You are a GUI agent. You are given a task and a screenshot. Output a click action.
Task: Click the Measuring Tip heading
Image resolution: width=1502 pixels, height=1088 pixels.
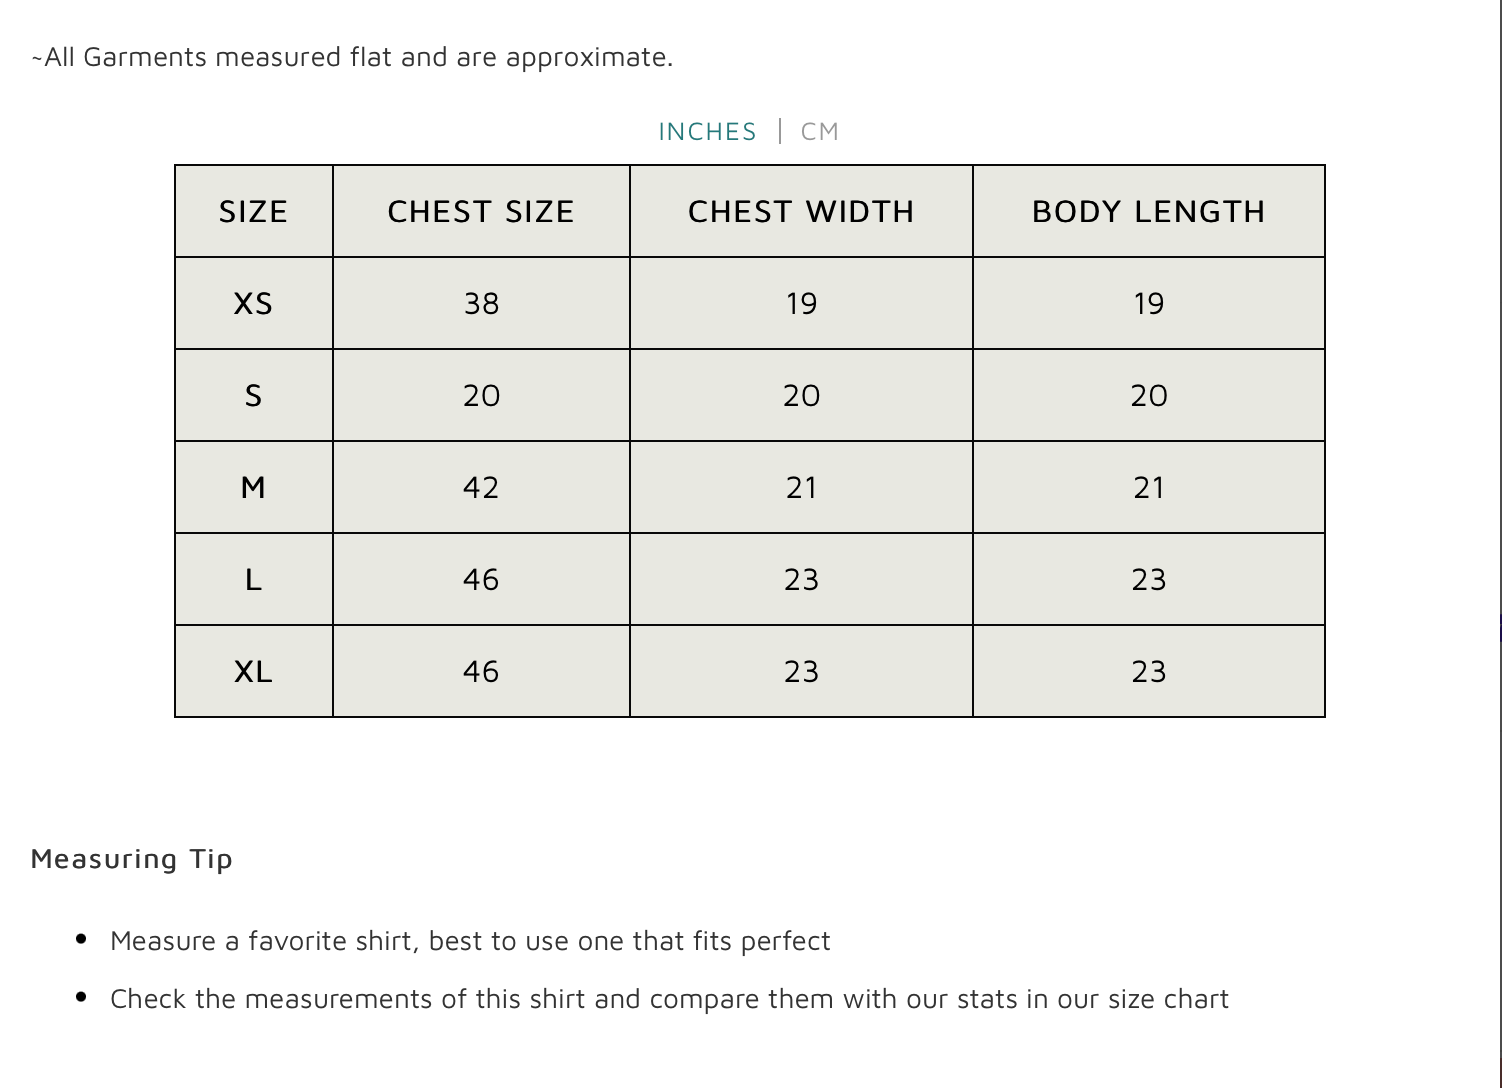pos(132,859)
